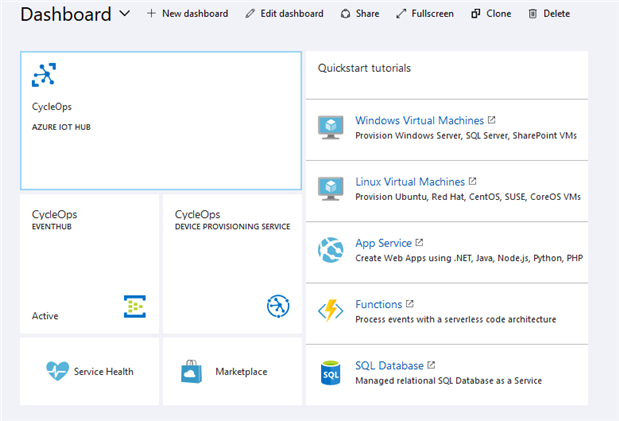Viewport: 619px width, 421px height.
Task: Clone this dashboard
Action: (x=491, y=14)
